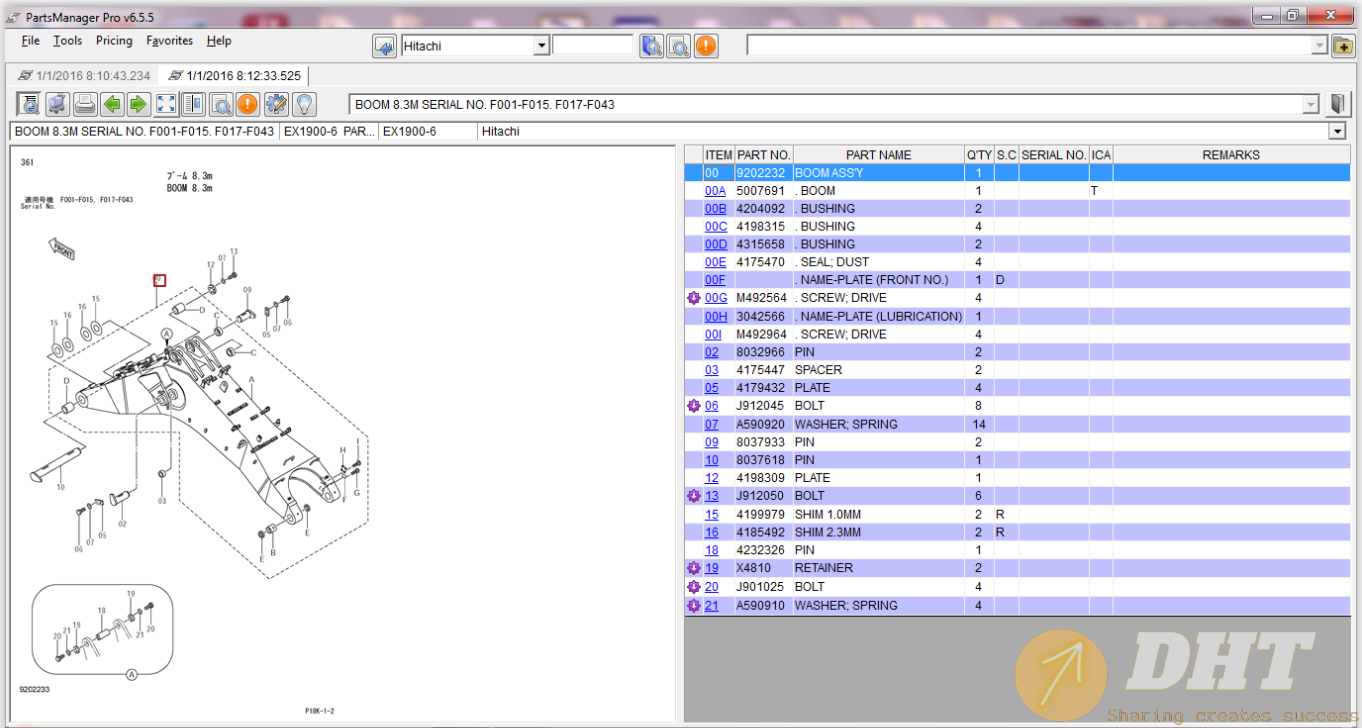
Task: Click the purple gear icon beside item 00G
Action: (x=693, y=298)
